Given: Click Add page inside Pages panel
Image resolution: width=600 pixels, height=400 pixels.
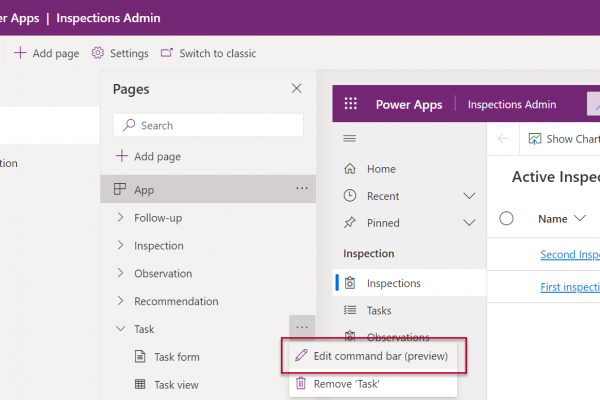Looking at the screenshot, I should 148,156.
